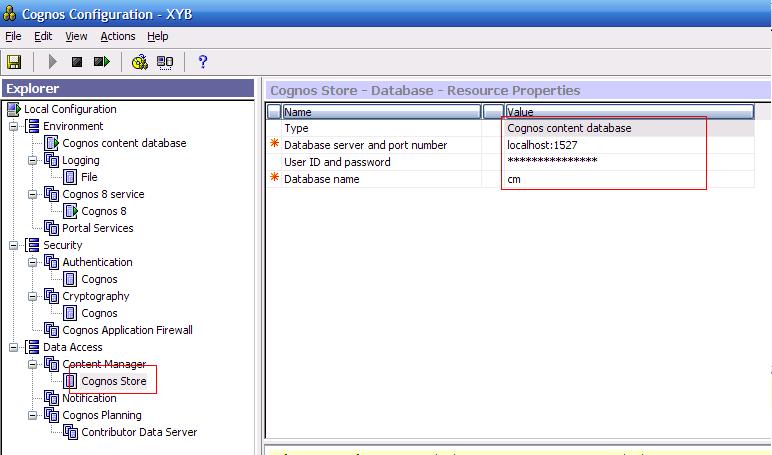Open the Actions menu
This screenshot has width=772, height=455.
pyautogui.click(x=118, y=36)
